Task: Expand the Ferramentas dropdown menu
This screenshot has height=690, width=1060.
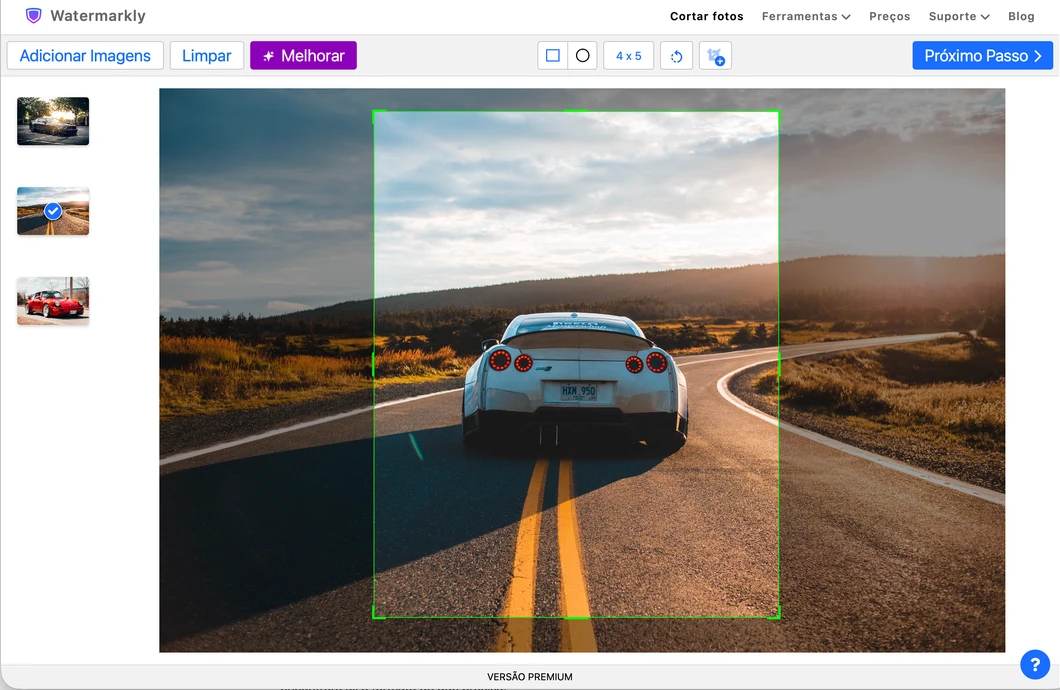Action: point(806,16)
